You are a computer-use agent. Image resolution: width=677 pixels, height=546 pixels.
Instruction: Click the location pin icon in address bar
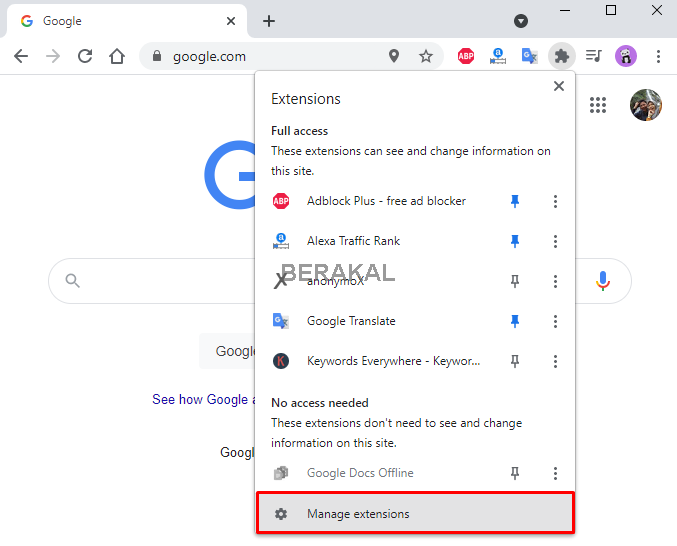[x=394, y=56]
